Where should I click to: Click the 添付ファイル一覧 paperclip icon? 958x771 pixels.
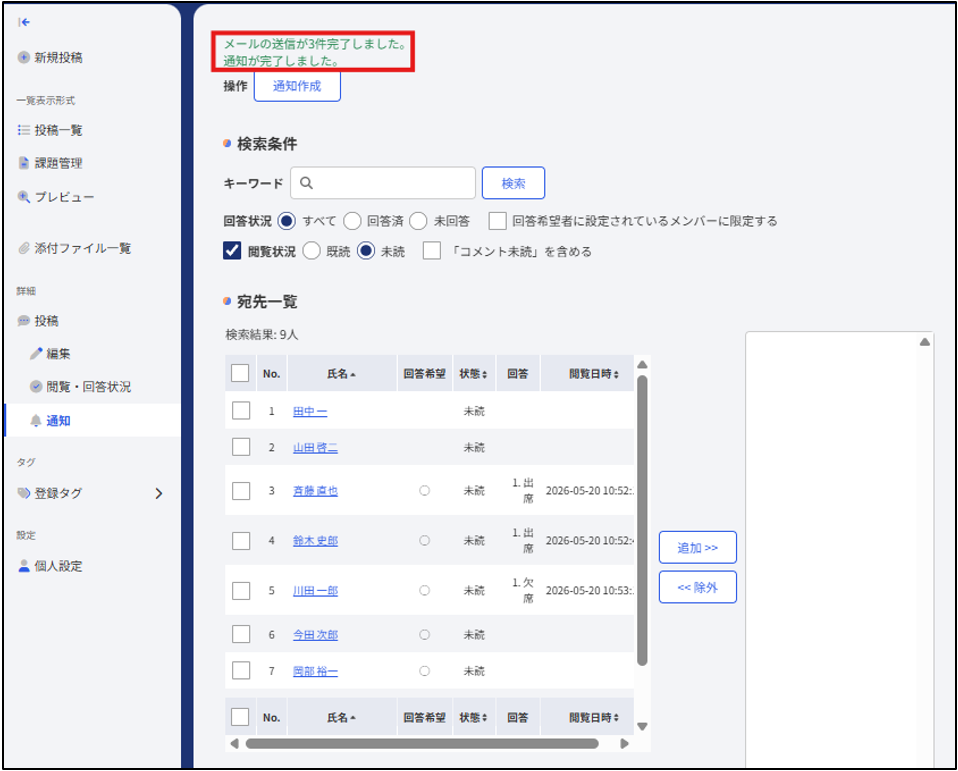(x=24, y=248)
